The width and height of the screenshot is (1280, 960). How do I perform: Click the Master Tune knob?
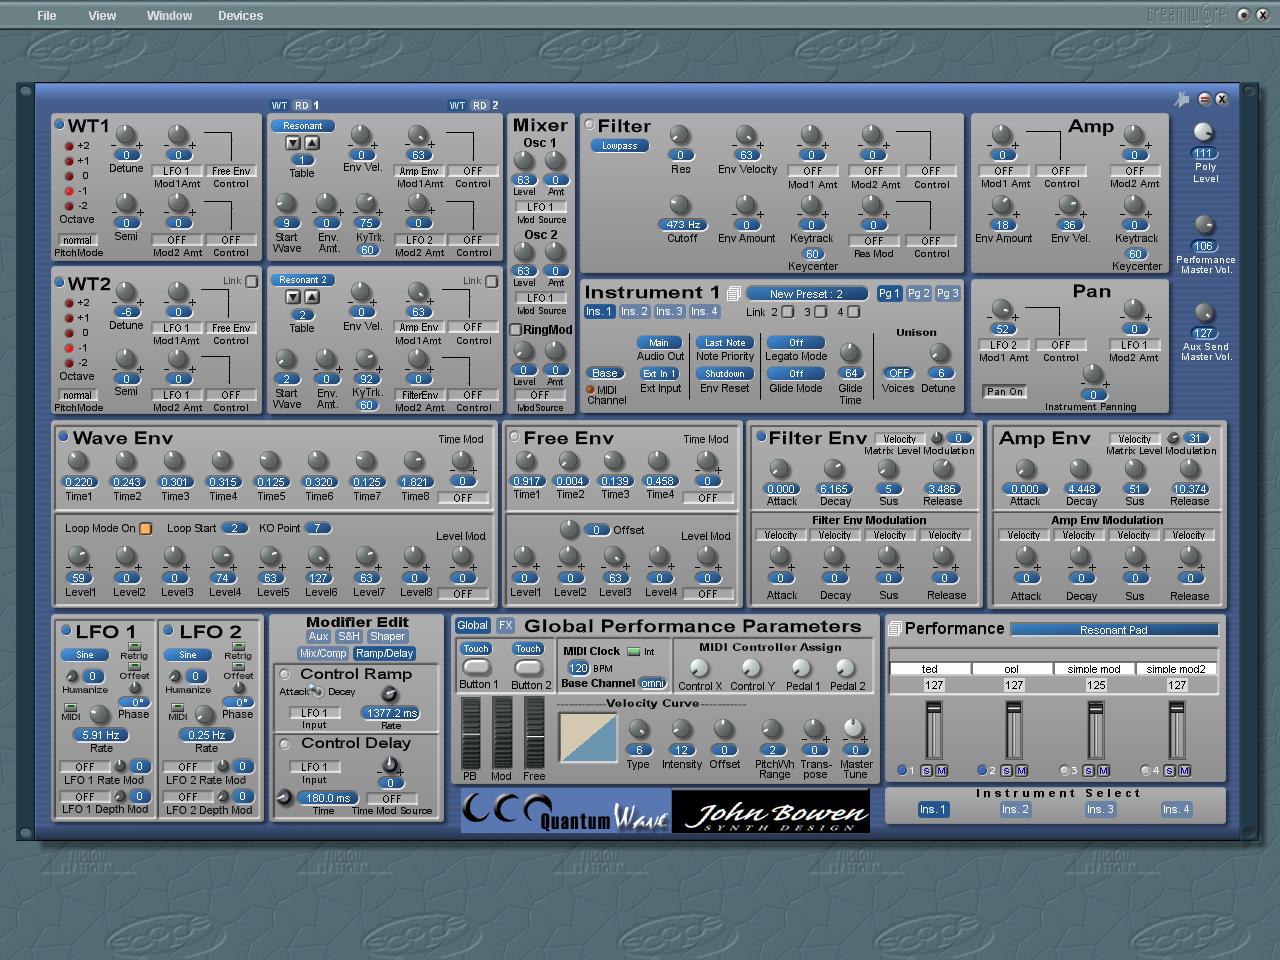tap(853, 728)
